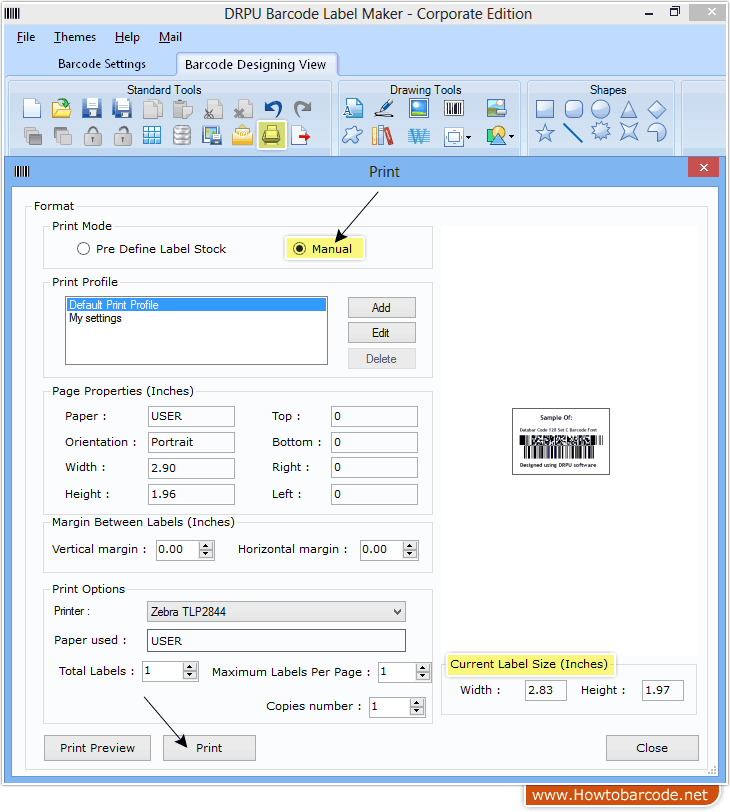Open the Printer dropdown list
Image resolution: width=730 pixels, height=812 pixels.
397,612
